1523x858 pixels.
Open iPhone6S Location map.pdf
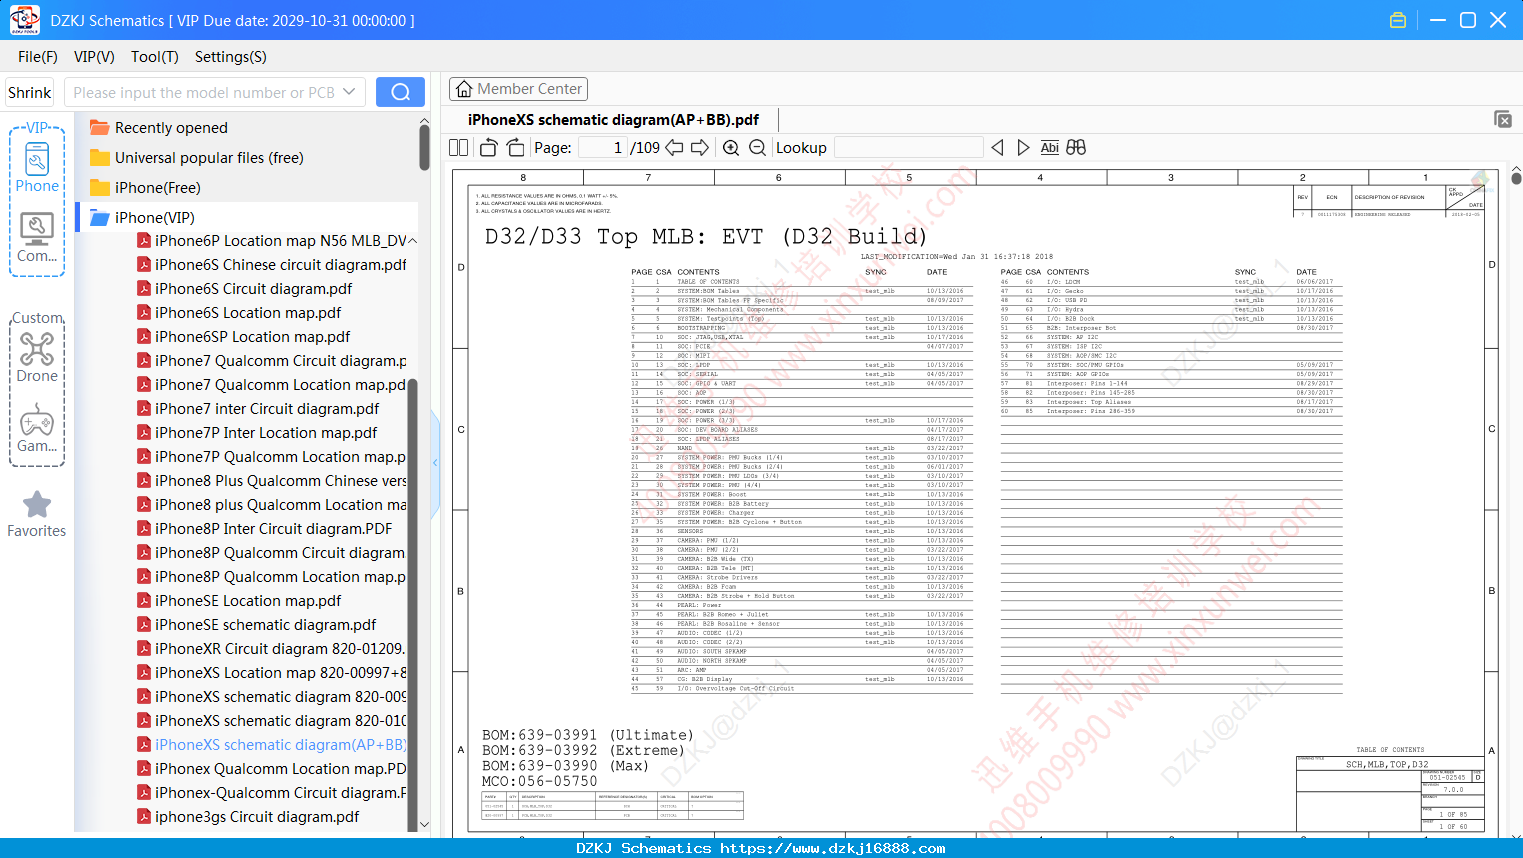coord(239,313)
